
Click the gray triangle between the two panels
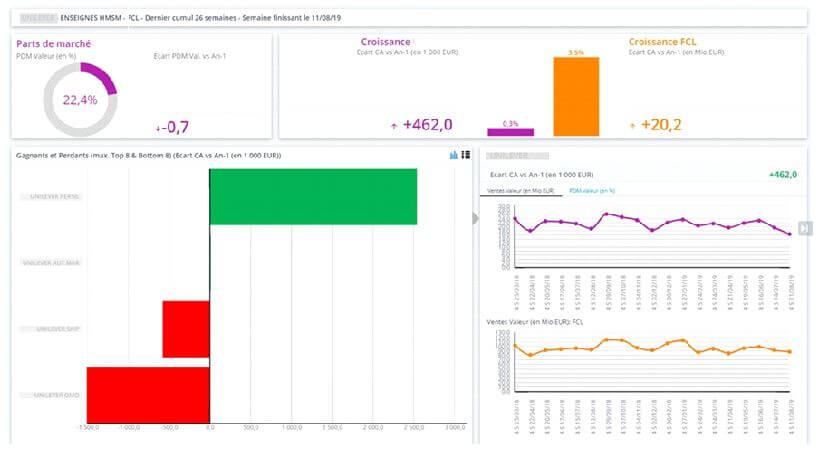[x=475, y=218]
